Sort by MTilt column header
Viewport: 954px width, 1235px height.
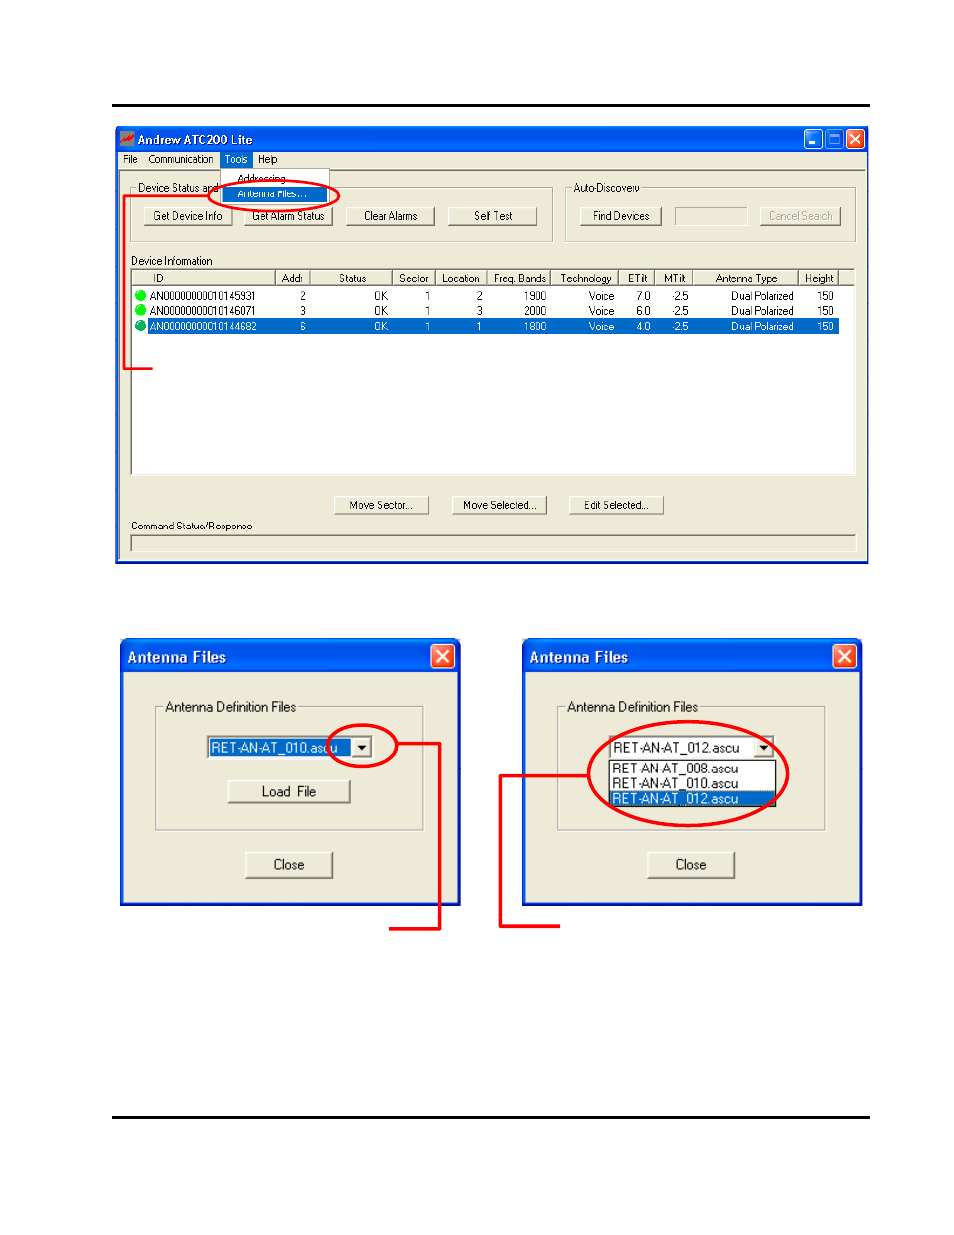675,278
